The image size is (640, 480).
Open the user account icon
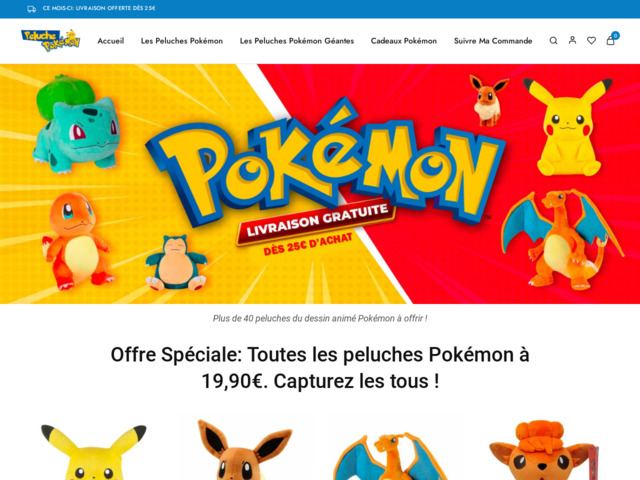coord(572,40)
